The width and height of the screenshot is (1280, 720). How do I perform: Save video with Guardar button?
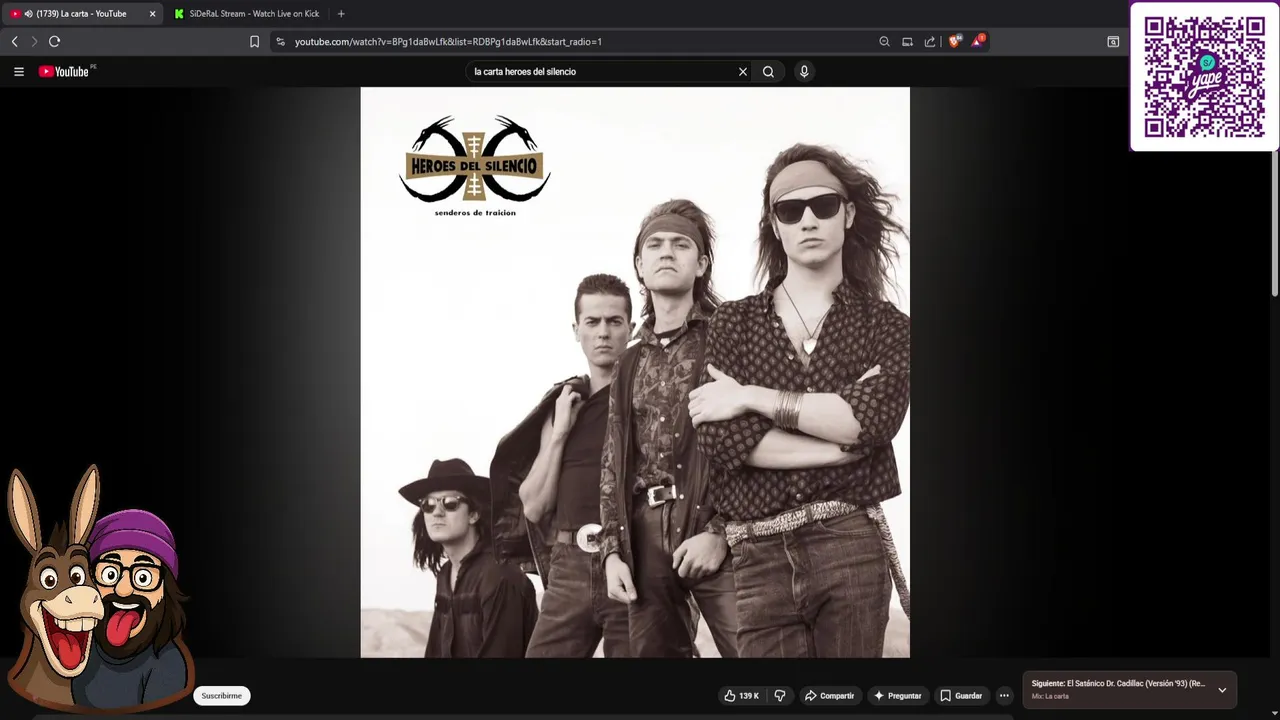click(x=961, y=696)
